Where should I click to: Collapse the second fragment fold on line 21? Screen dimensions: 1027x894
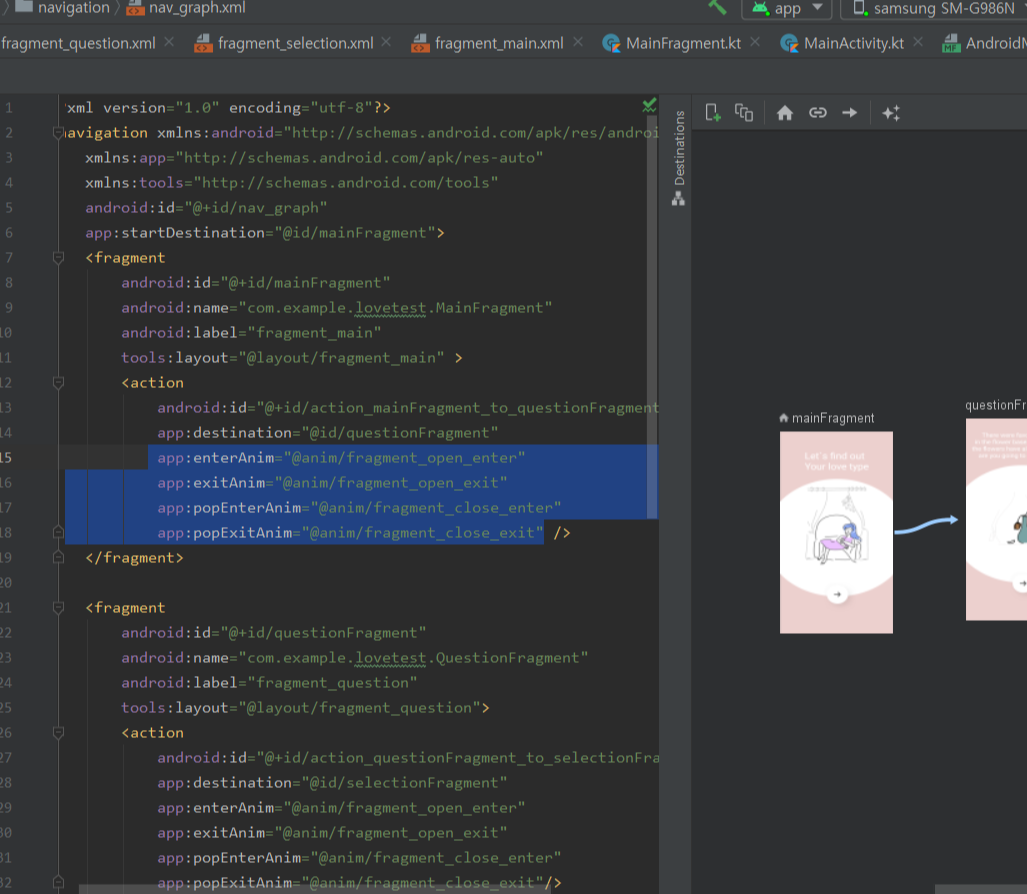[x=58, y=608]
